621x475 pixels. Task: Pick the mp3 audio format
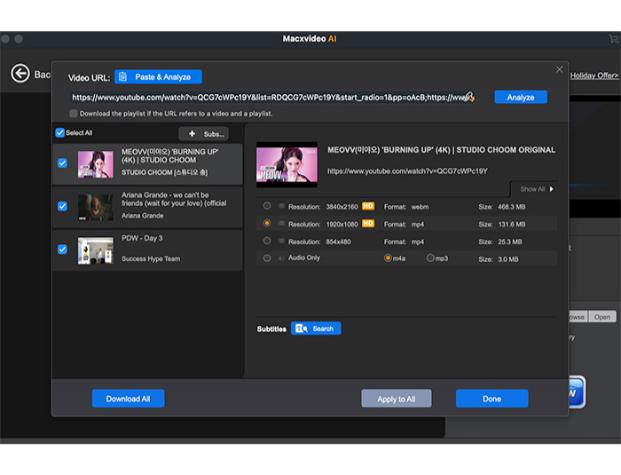[431, 258]
